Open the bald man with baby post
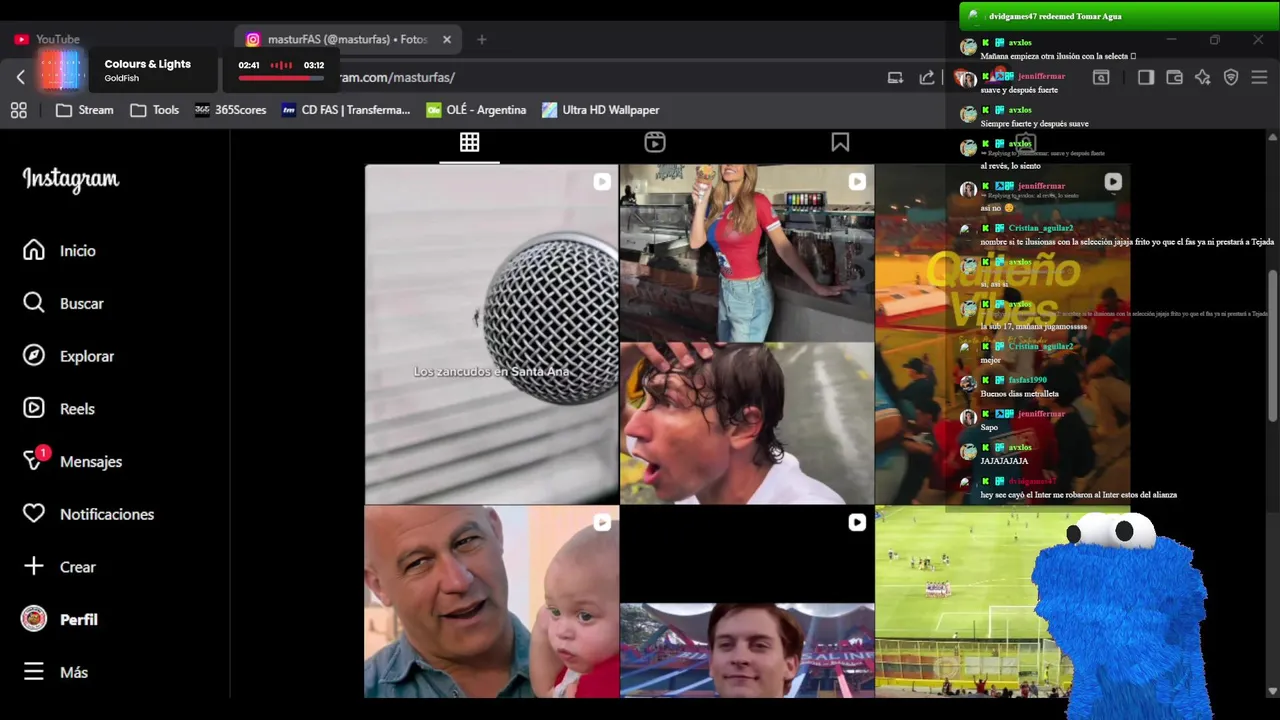This screenshot has height=720, width=1280. click(492, 602)
